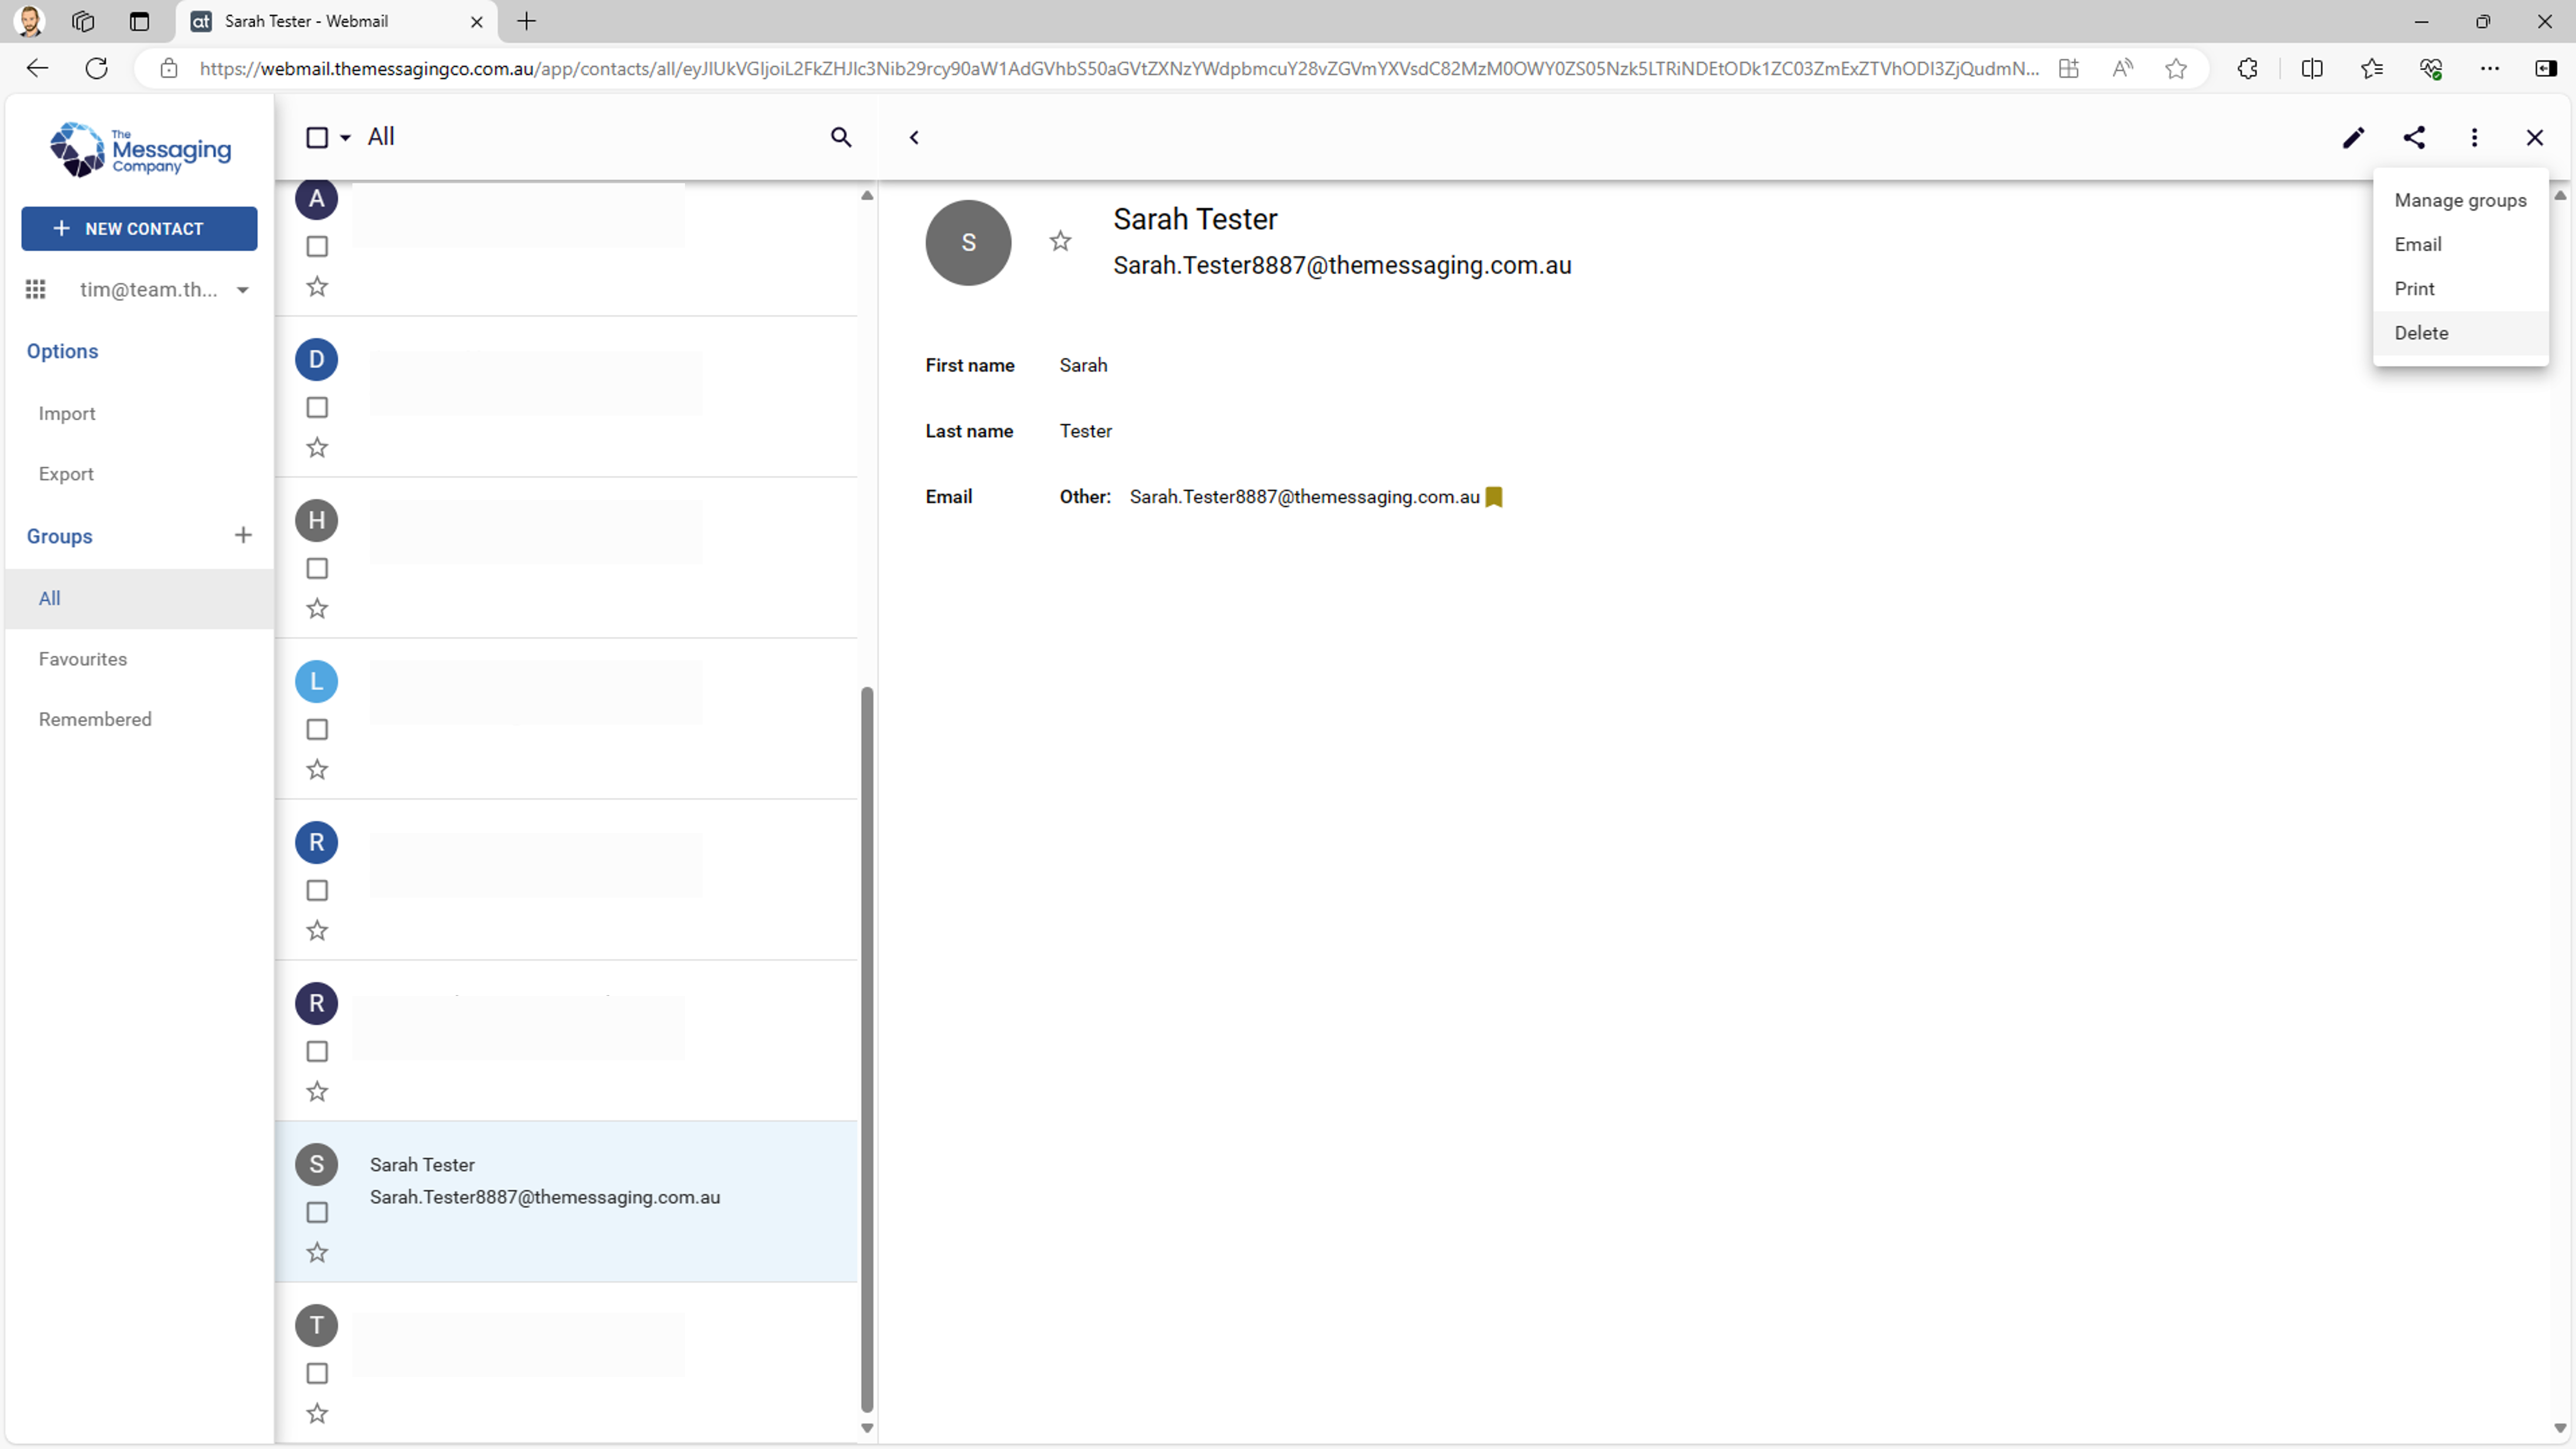Select Sarah Tester's row checkbox
This screenshot has height=1449, width=2576.
tap(317, 1212)
